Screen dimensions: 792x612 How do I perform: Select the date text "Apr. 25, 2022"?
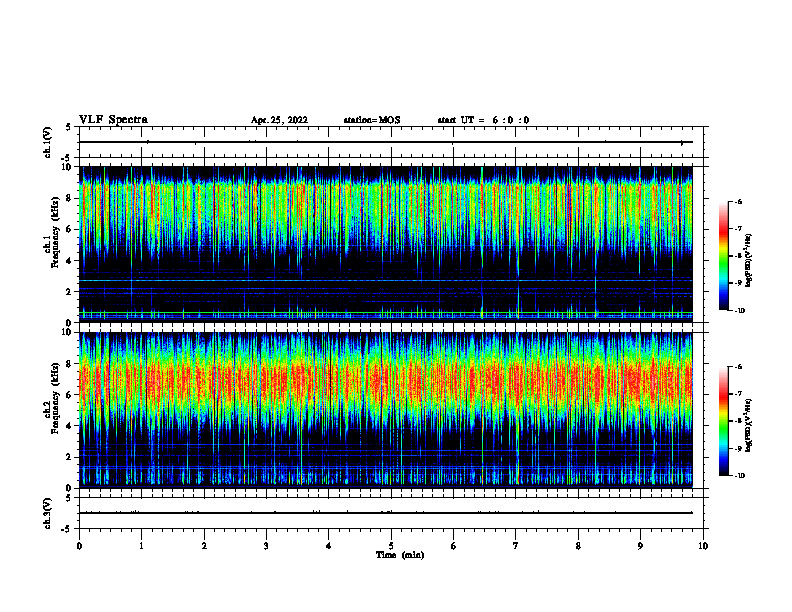[279, 120]
